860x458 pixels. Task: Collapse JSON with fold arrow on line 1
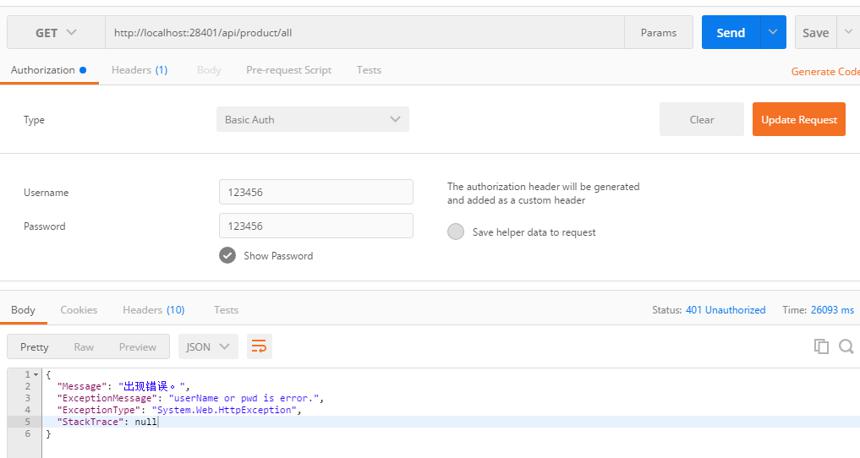[x=36, y=375]
